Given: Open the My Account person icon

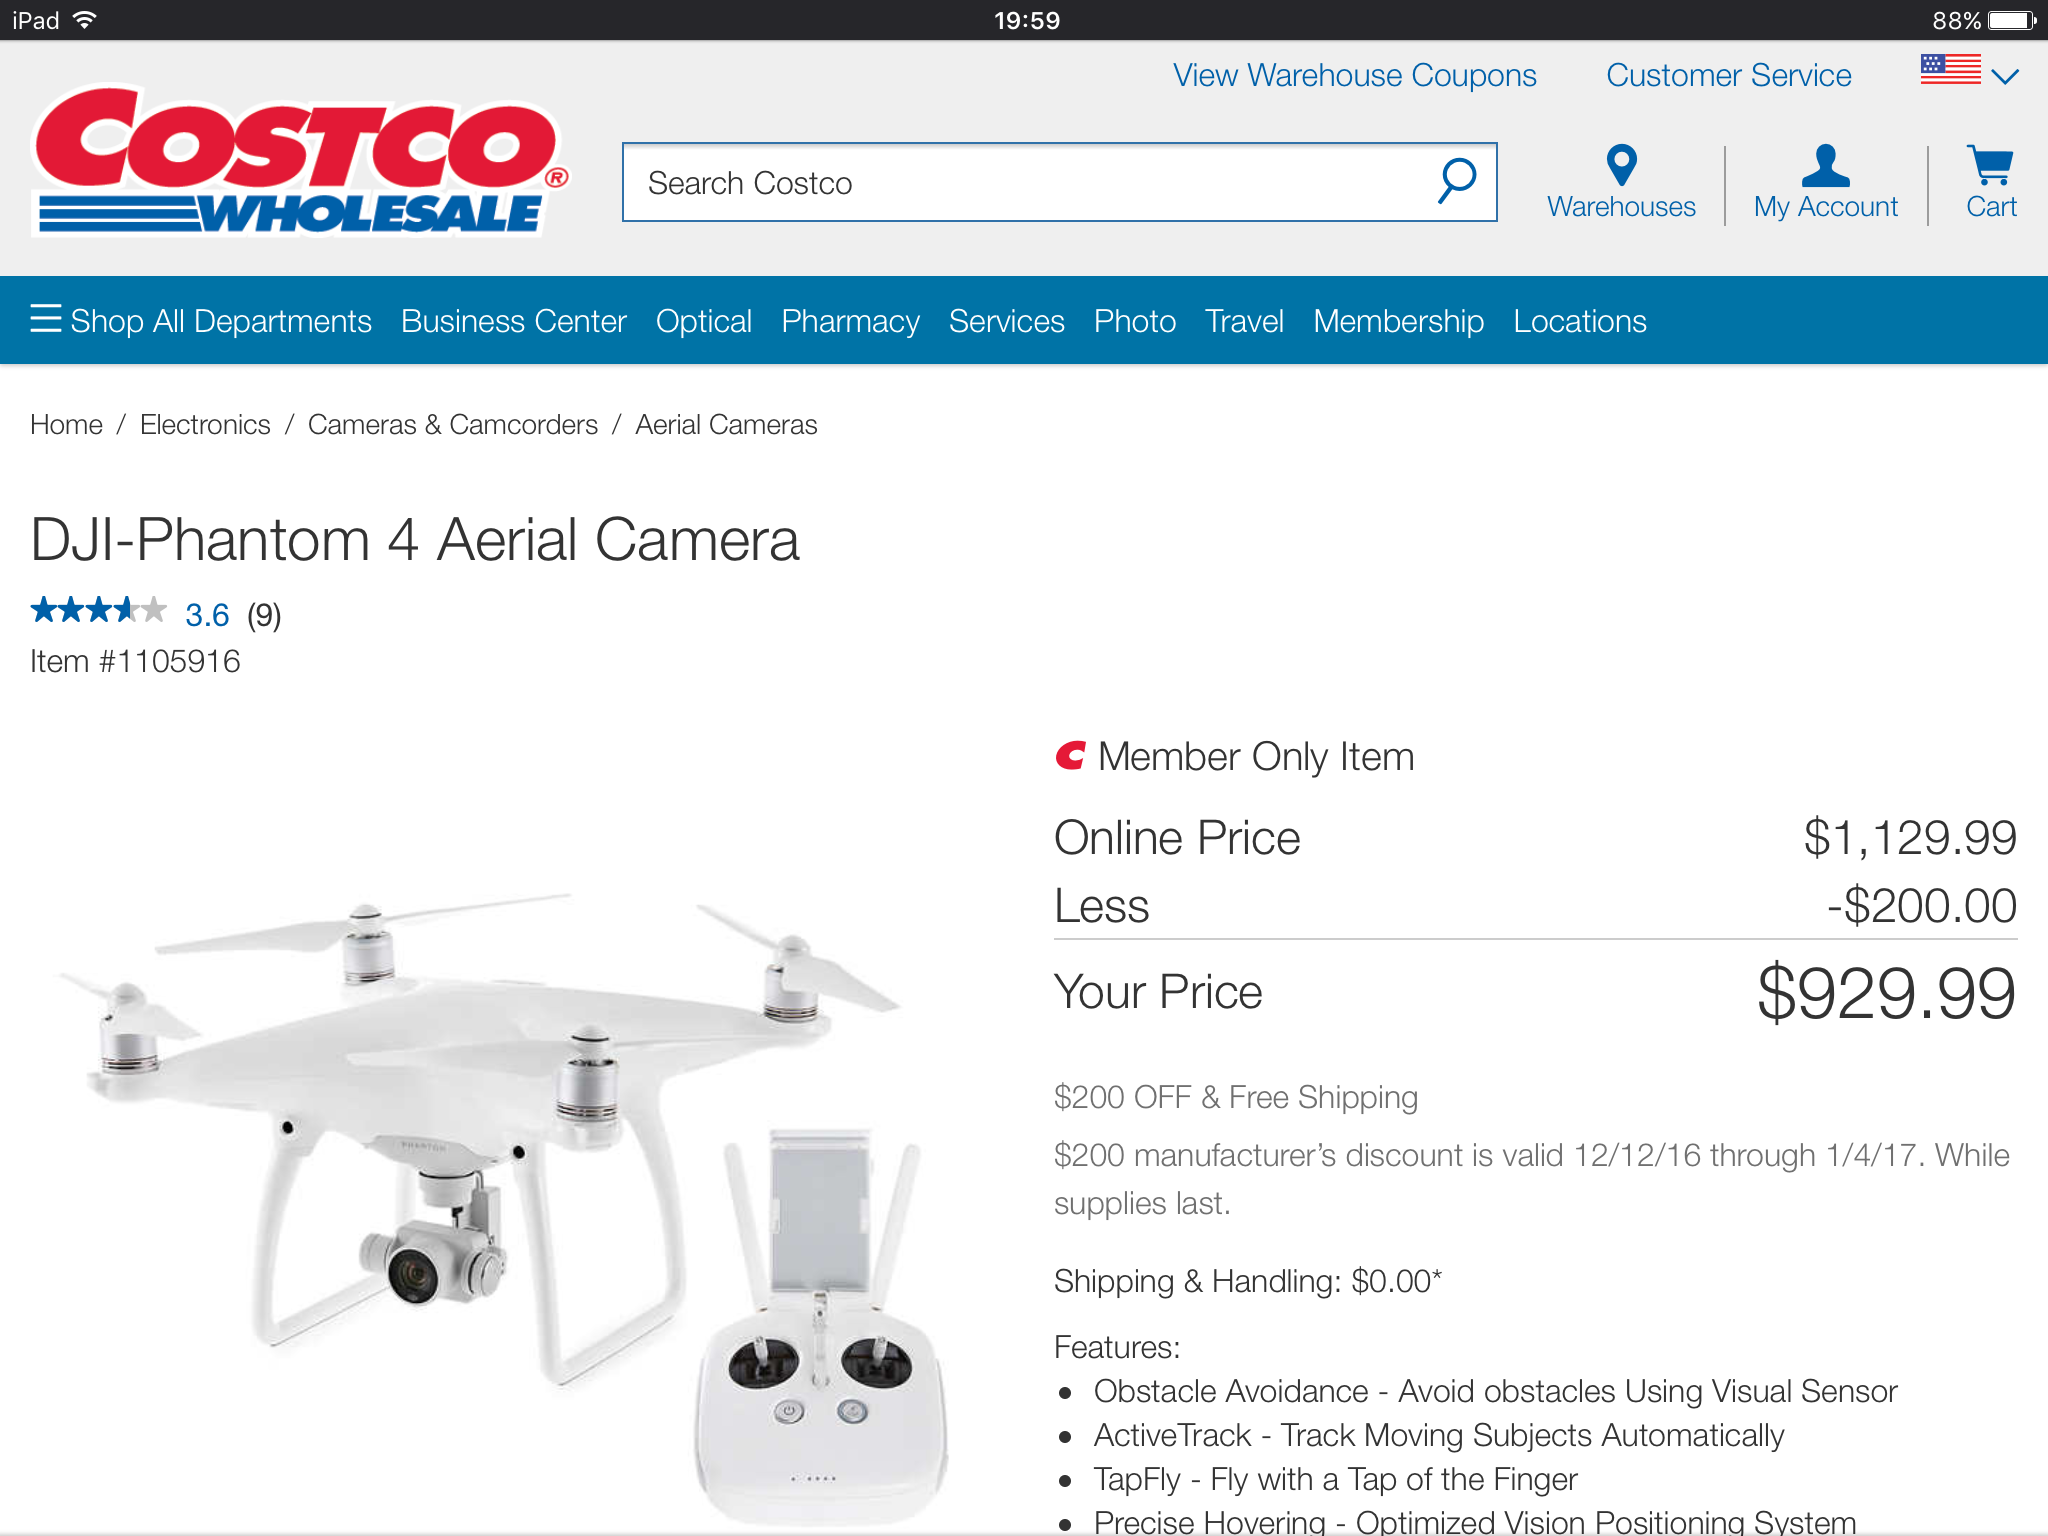Looking at the screenshot, I should [x=1825, y=165].
